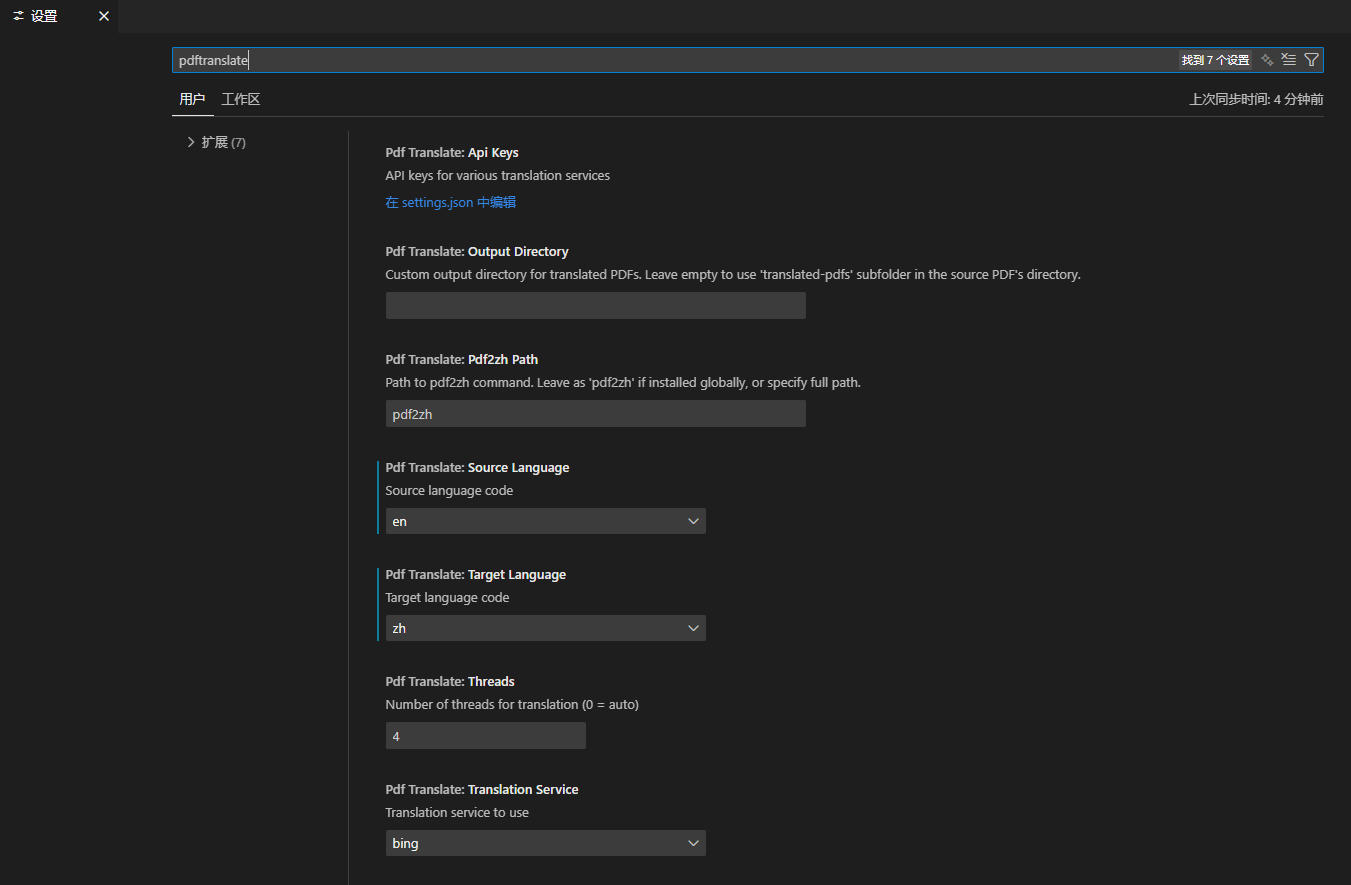Click 'API keys for various translation services' description

498,176
